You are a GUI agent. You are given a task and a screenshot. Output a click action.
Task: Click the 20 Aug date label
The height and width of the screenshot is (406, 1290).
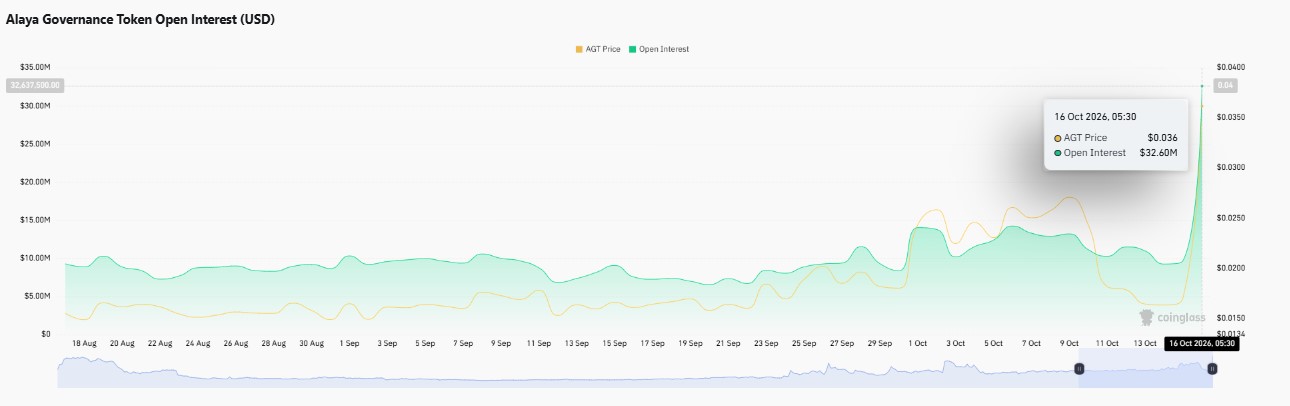(122, 343)
